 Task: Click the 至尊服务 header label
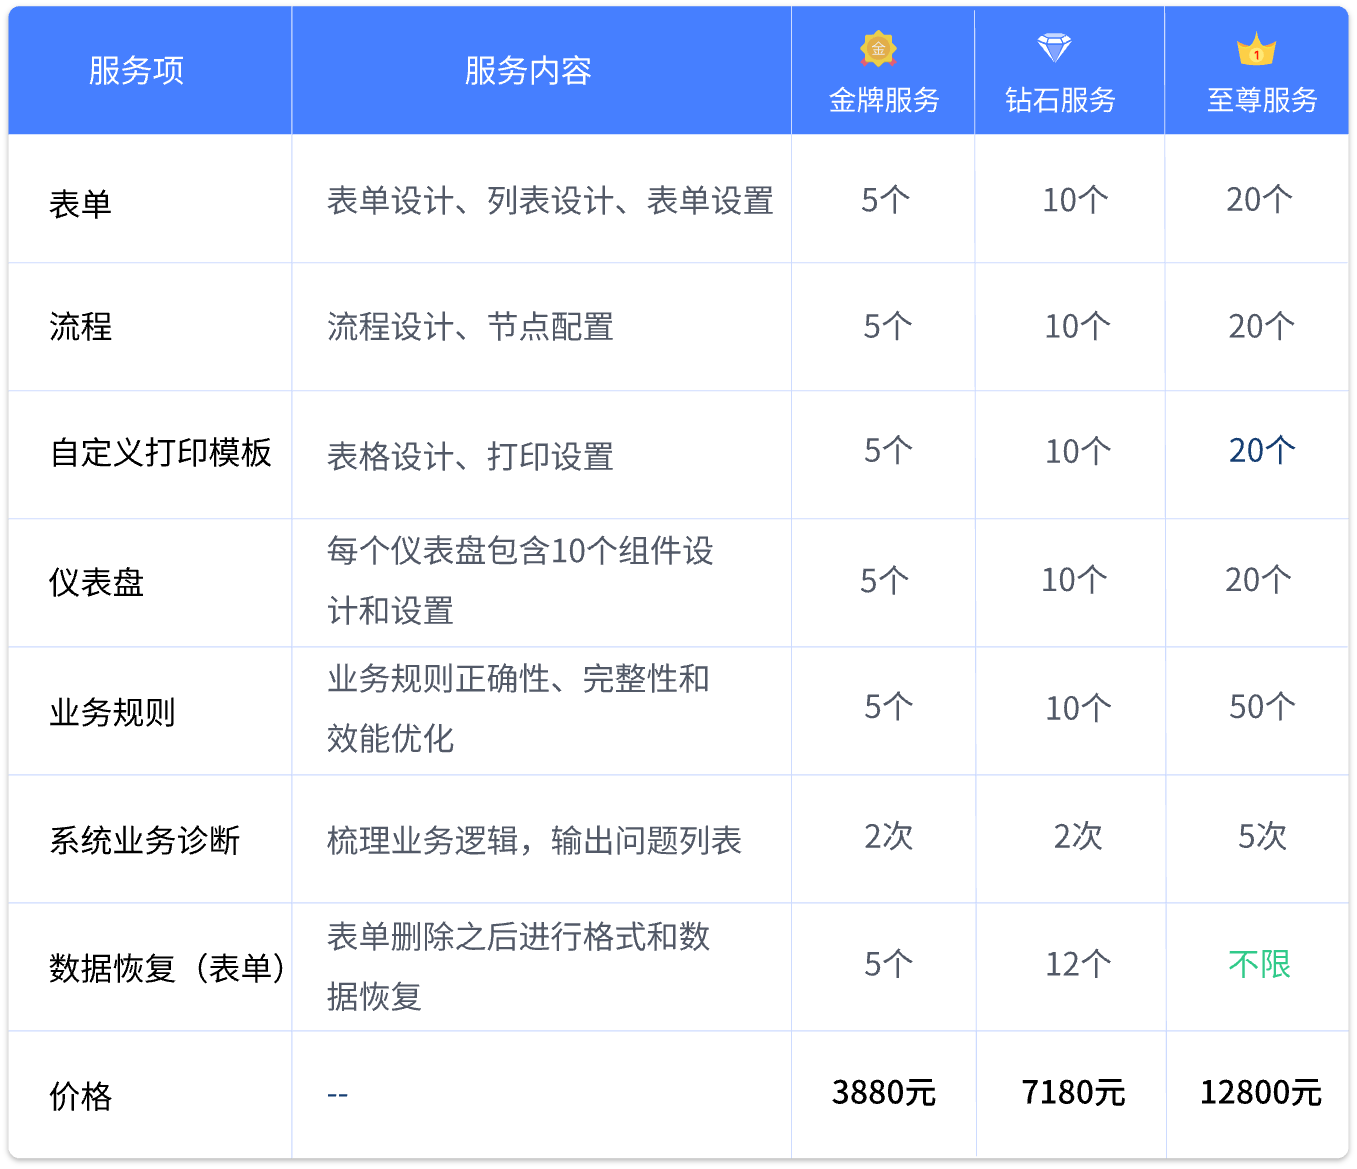(x=1262, y=100)
